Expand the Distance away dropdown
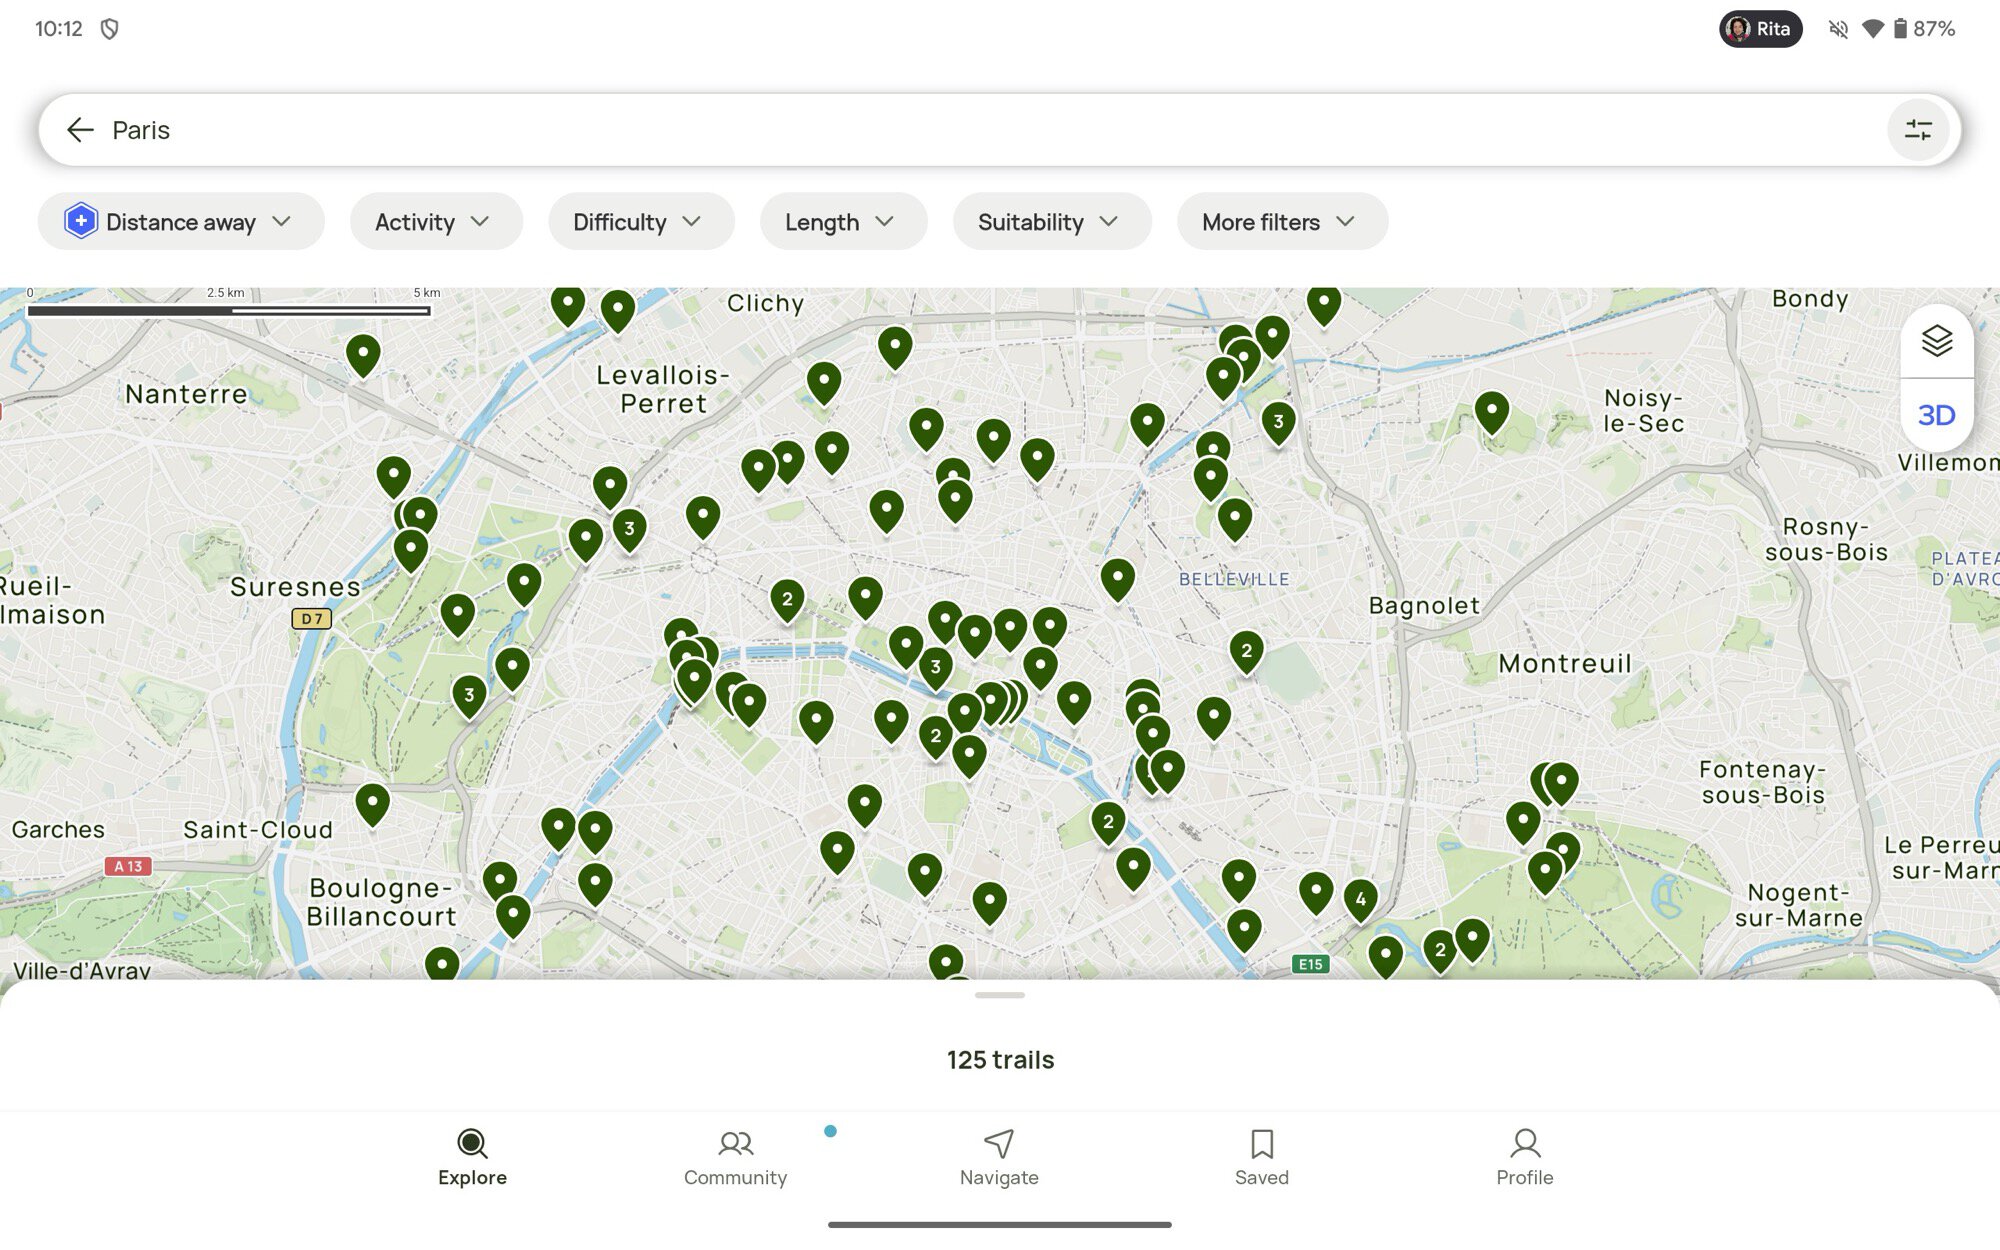The image size is (2000, 1250). tap(181, 222)
